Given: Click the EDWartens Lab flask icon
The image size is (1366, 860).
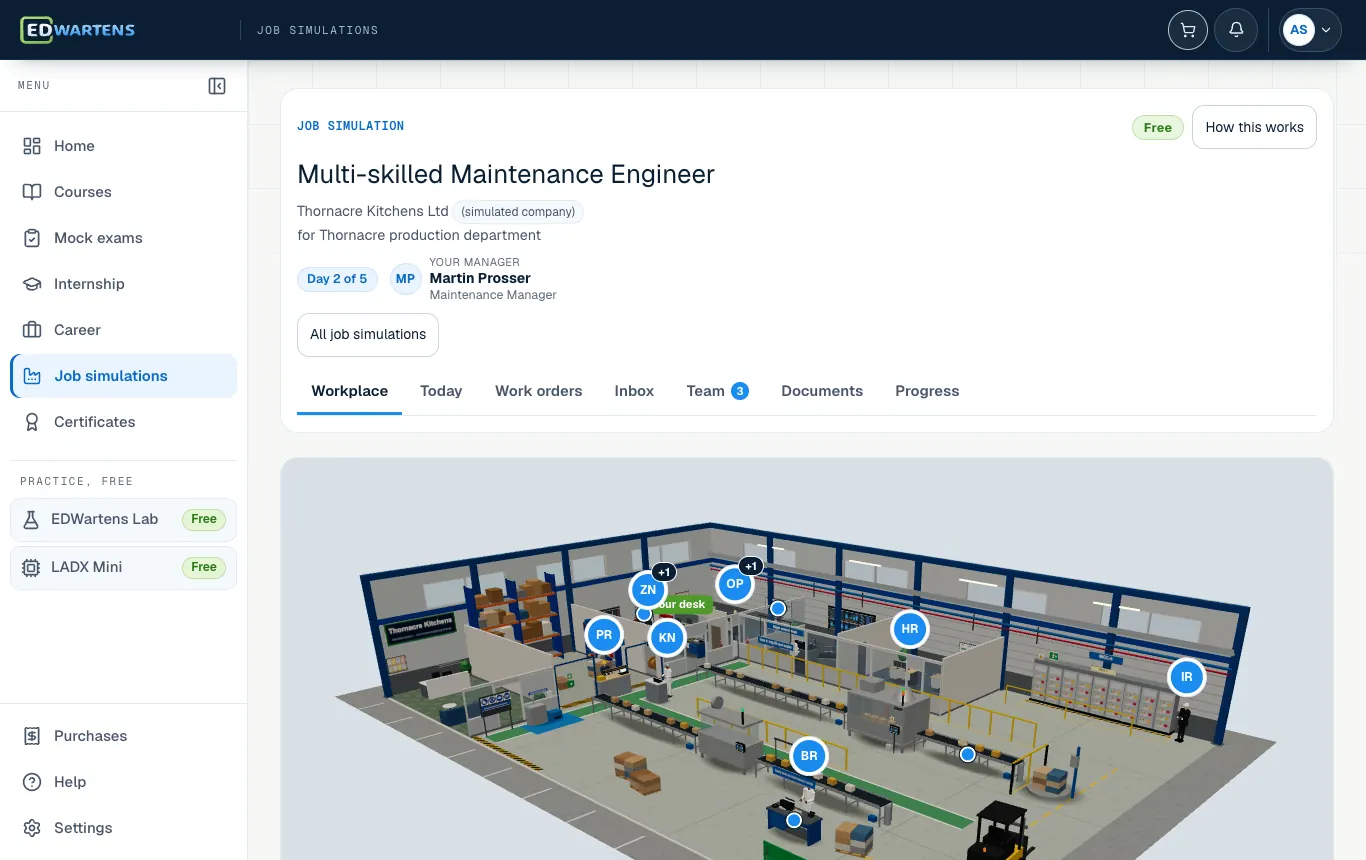Looking at the screenshot, I should point(31,519).
